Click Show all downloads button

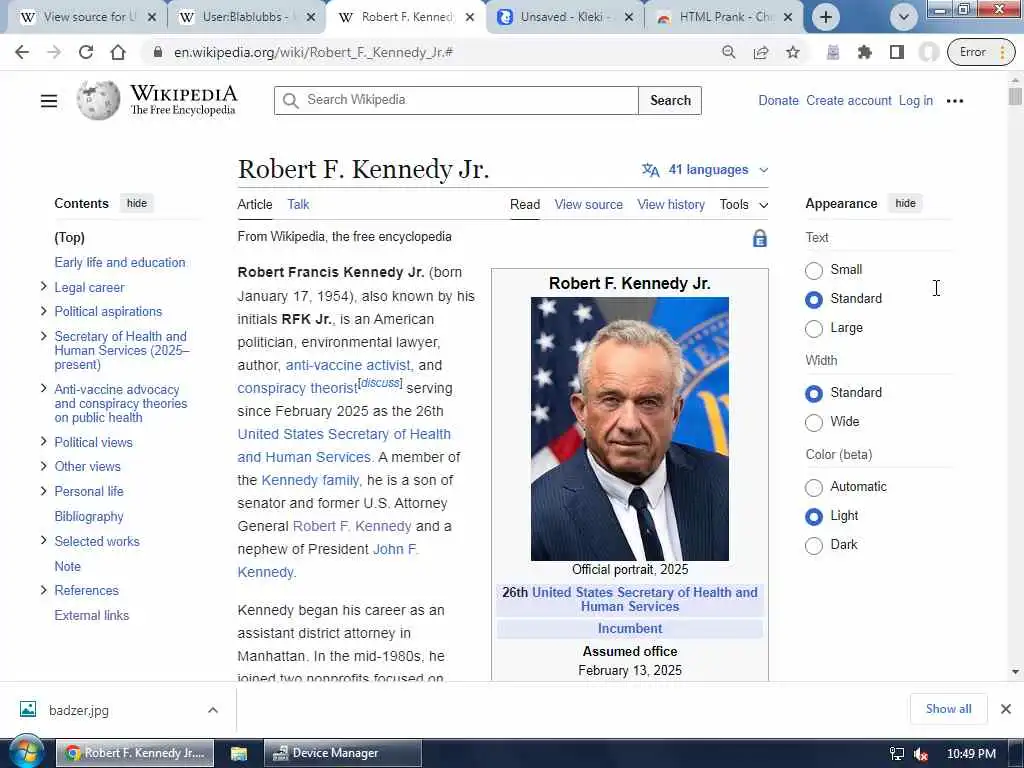(x=948, y=709)
